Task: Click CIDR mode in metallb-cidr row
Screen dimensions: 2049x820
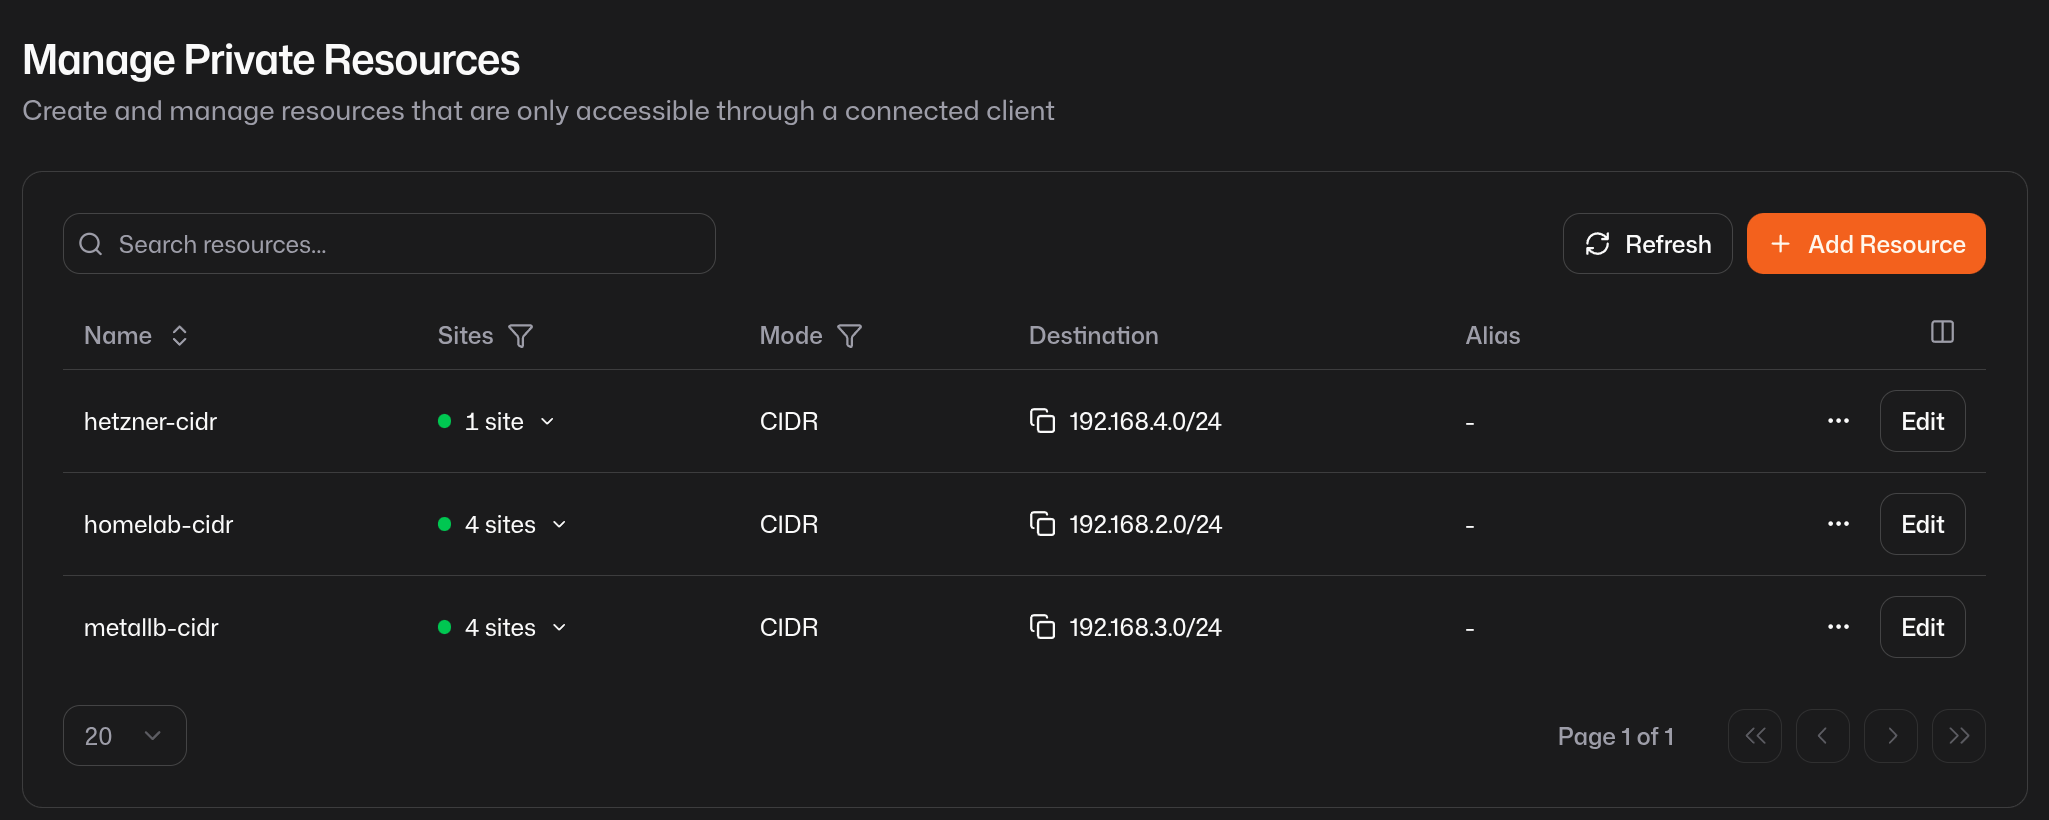Action: [x=789, y=628]
